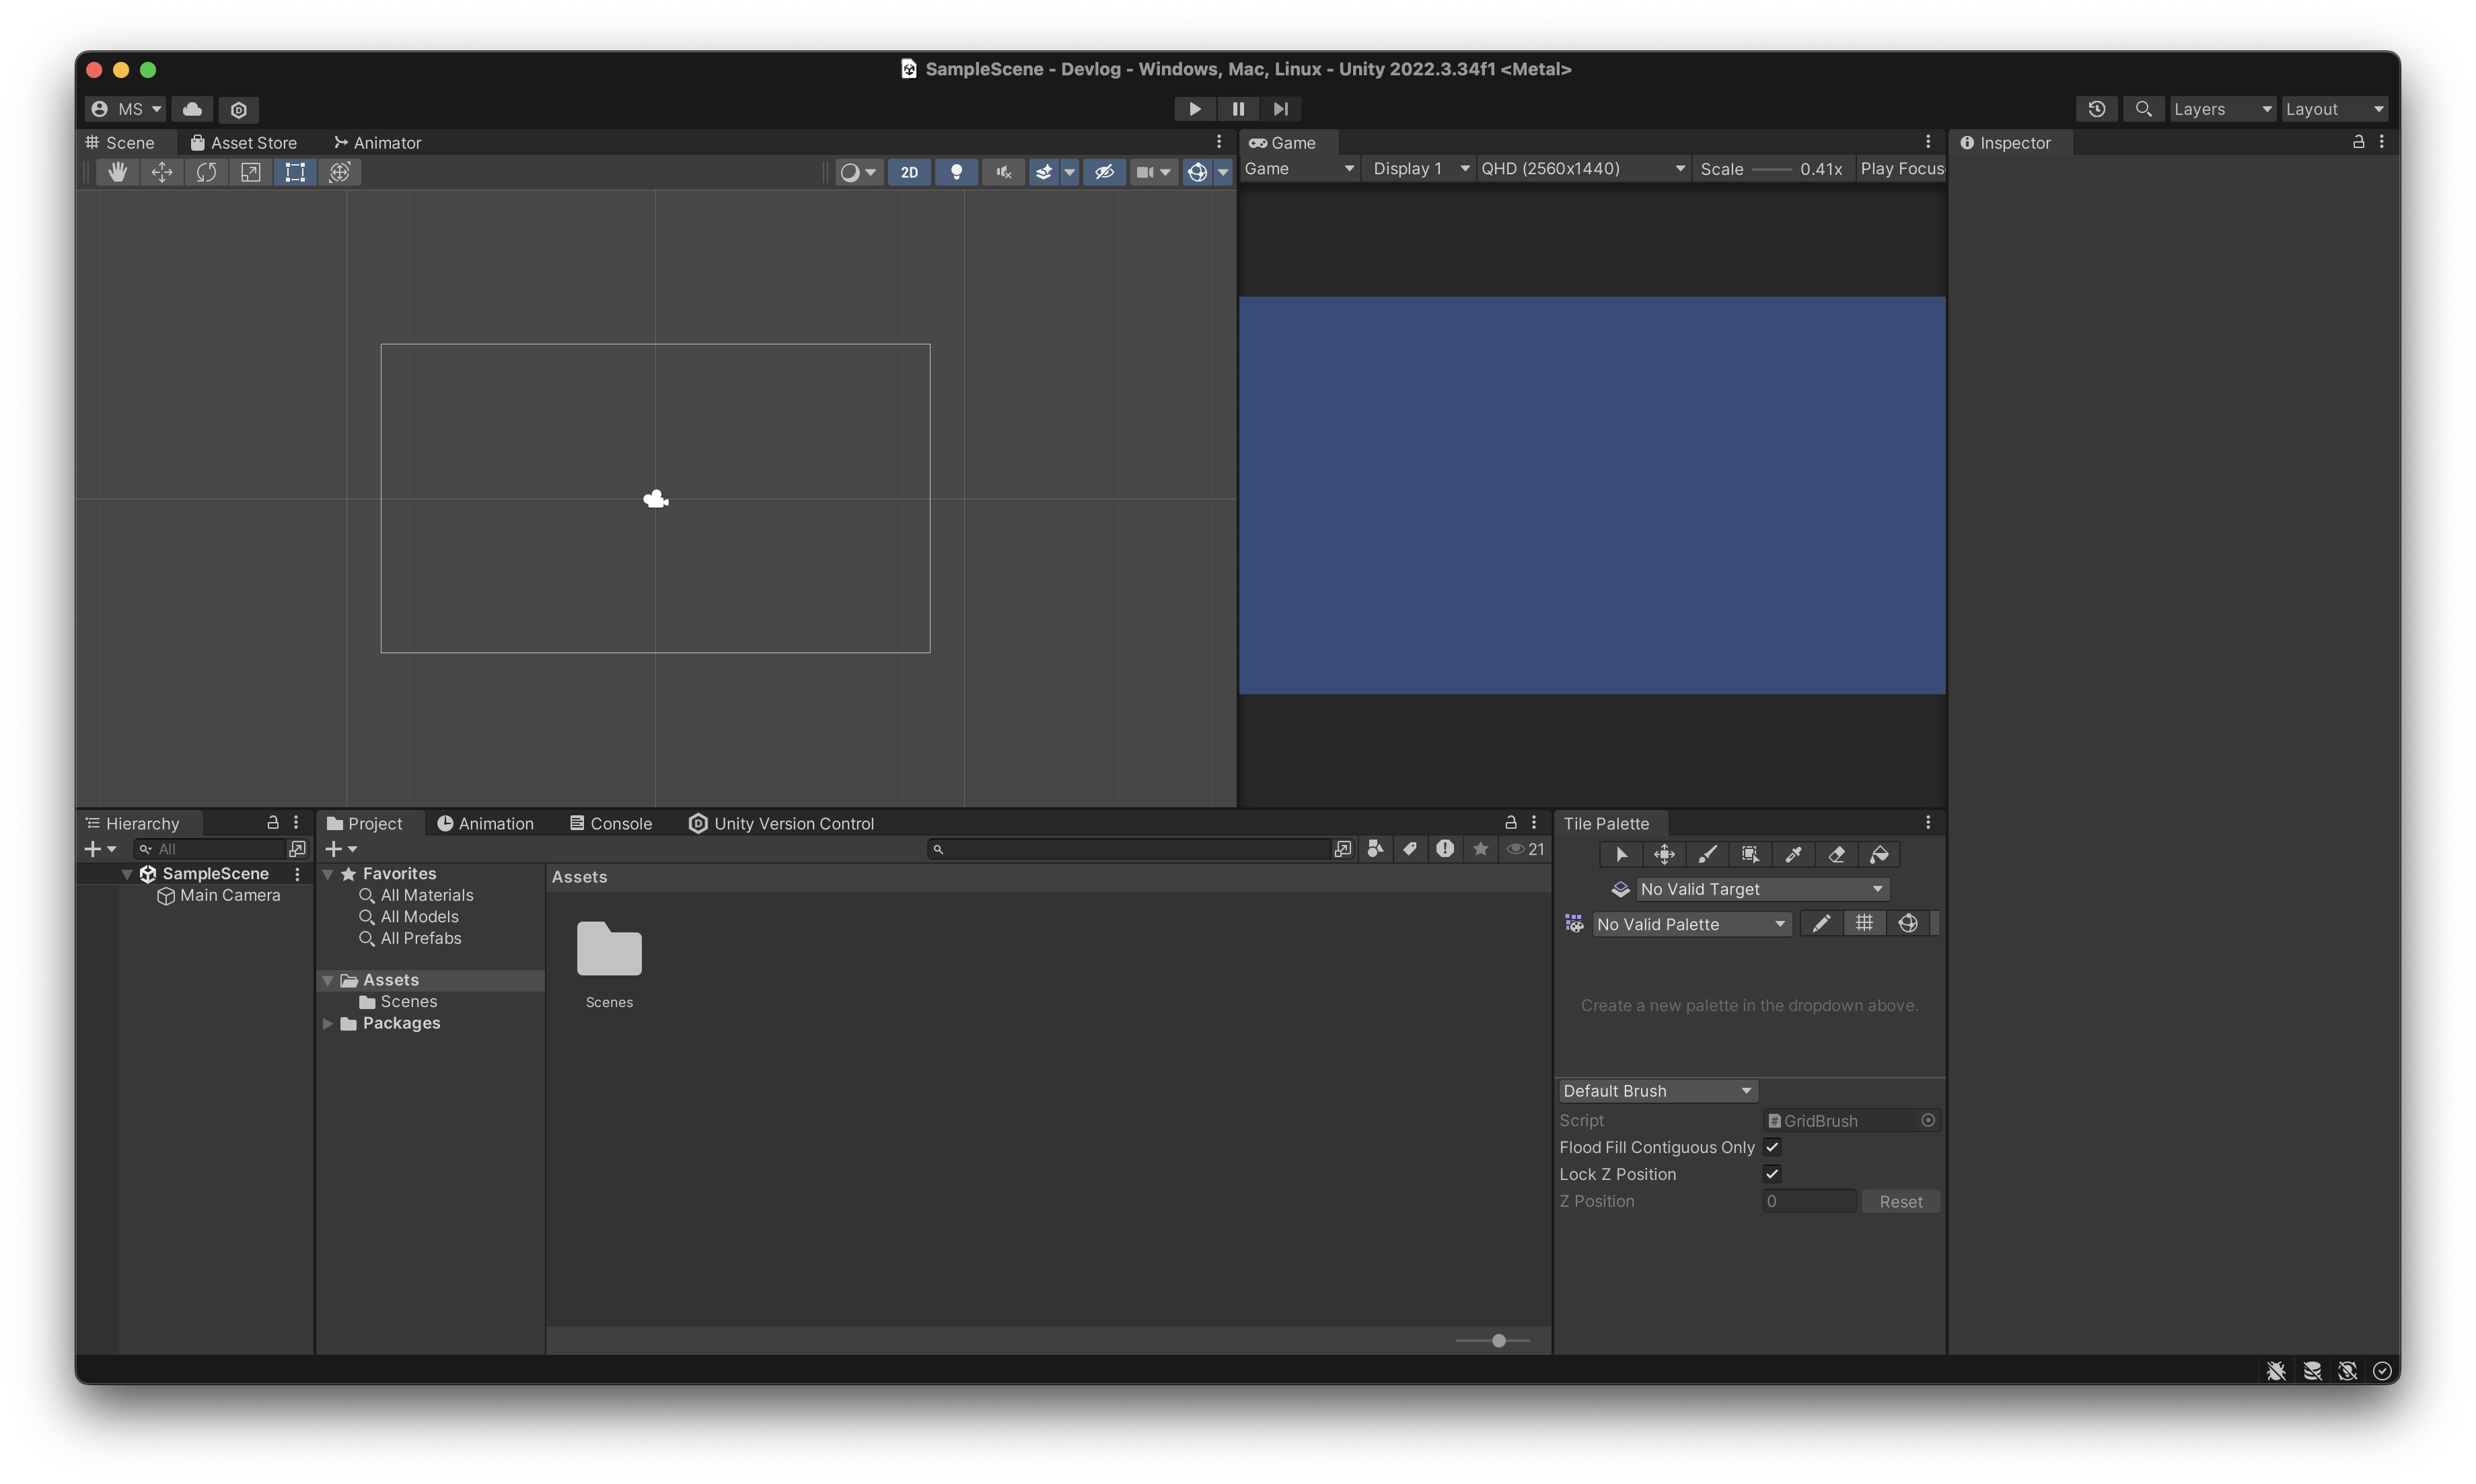
Task: Adjust the Project icon size slider
Action: coord(1498,1341)
